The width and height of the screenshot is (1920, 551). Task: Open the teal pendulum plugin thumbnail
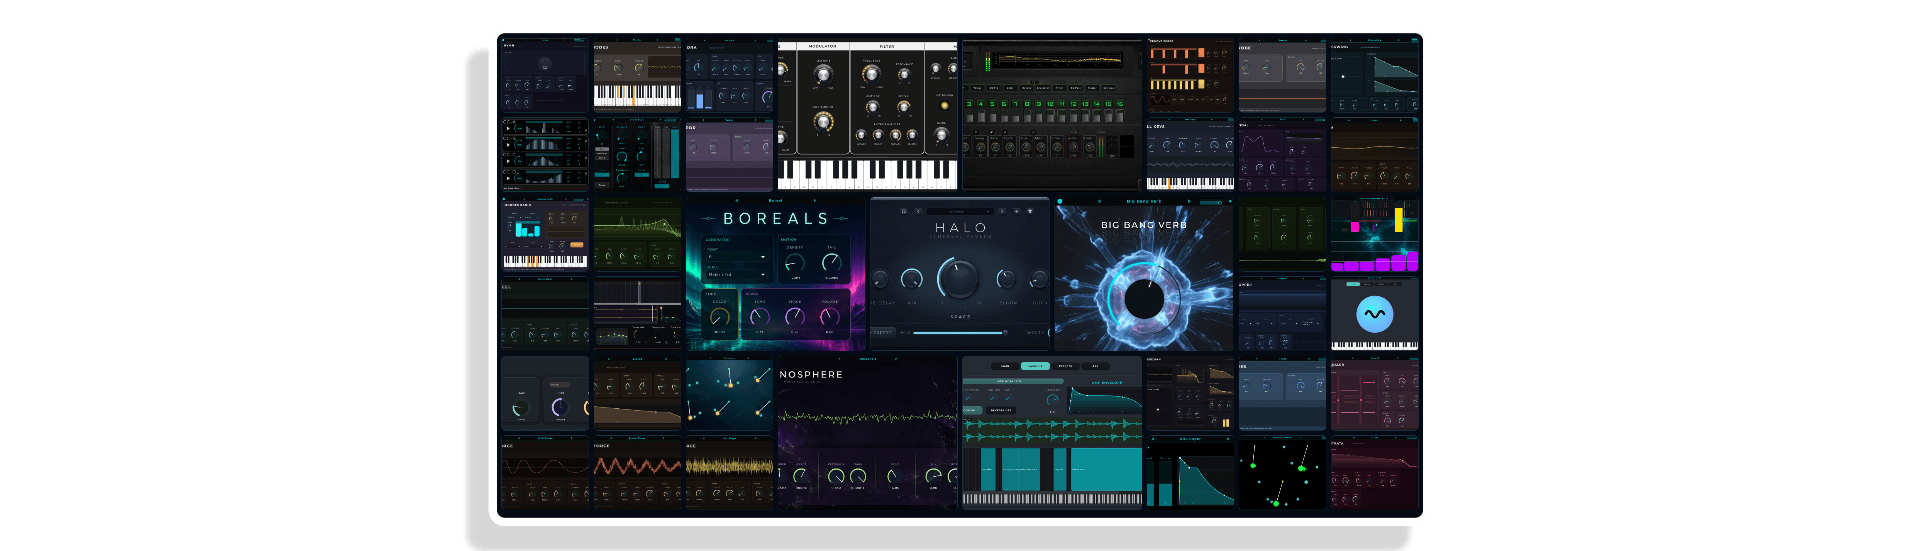pyautogui.click(x=729, y=394)
